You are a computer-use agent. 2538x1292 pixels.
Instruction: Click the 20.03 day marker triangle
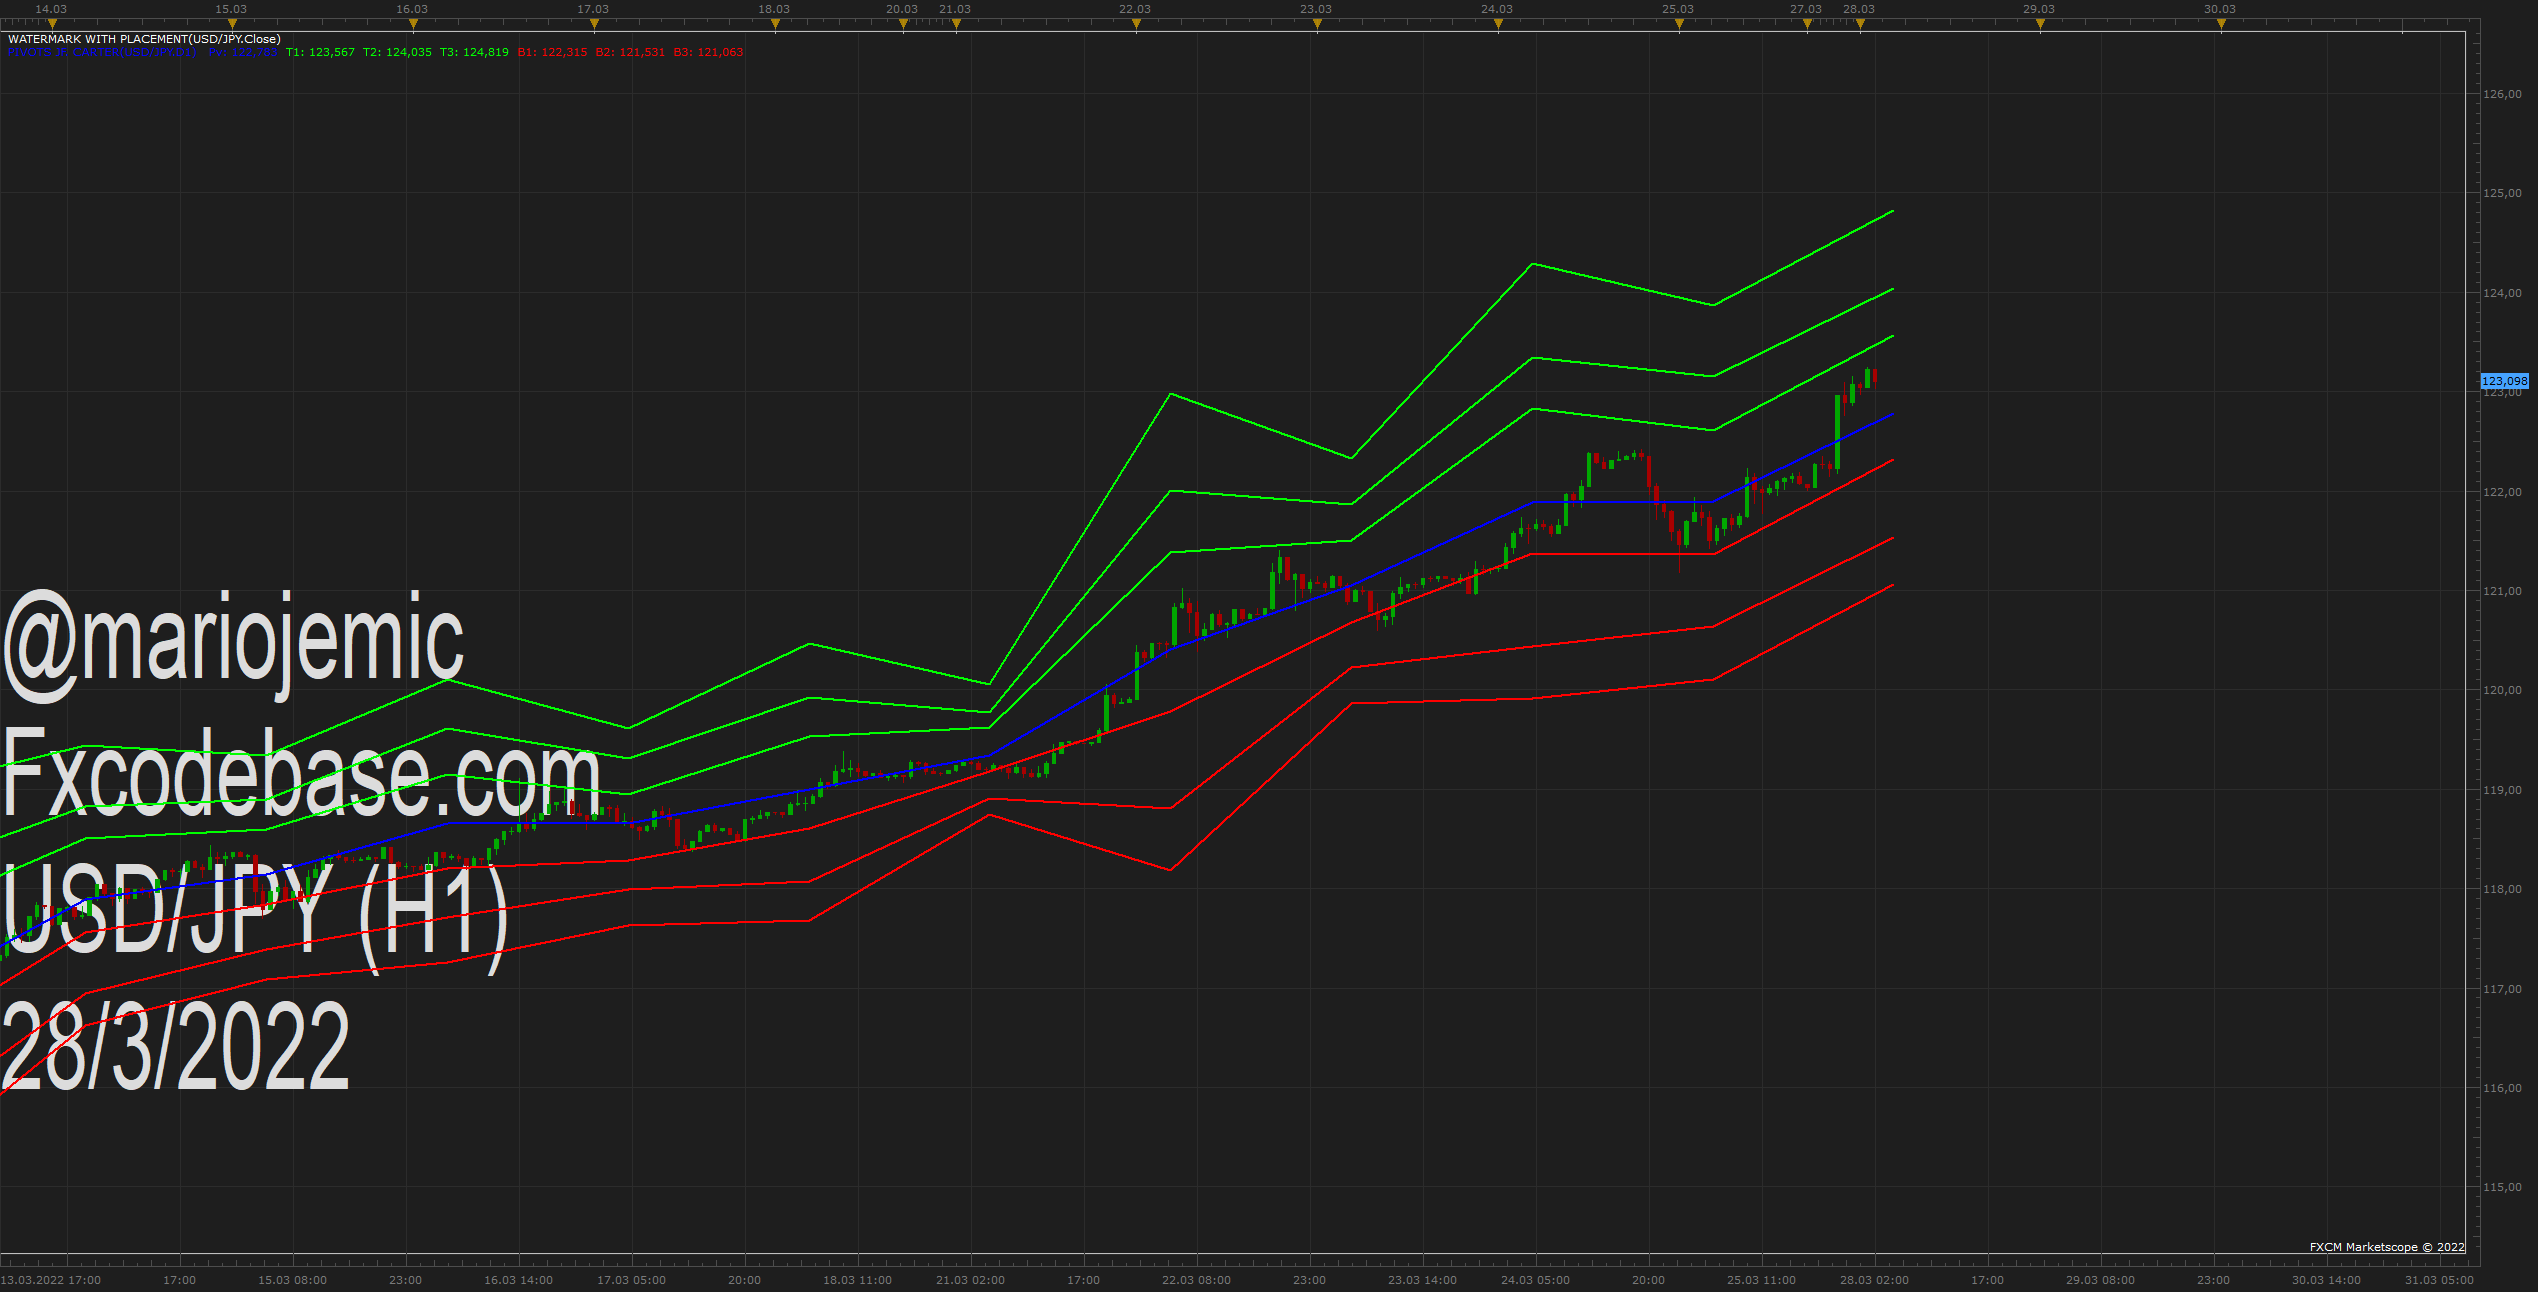pos(903,25)
